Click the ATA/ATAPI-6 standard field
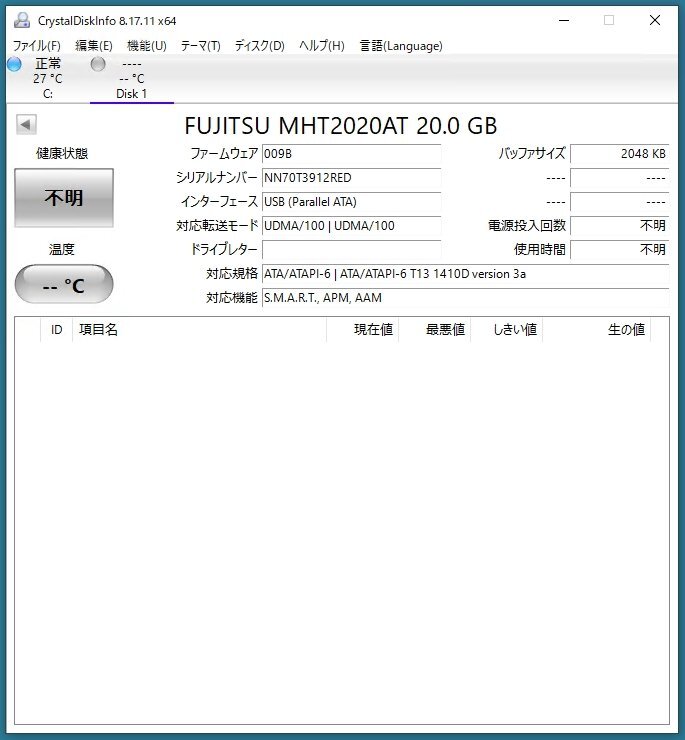The height and width of the screenshot is (740, 685). [x=465, y=274]
